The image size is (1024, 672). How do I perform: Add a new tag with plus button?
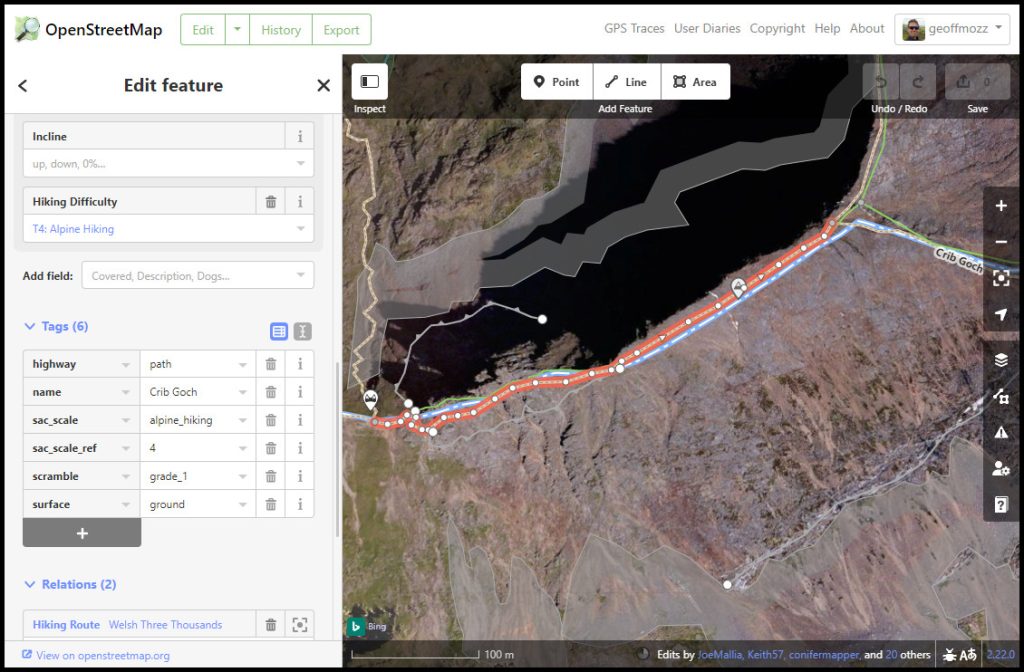[82, 533]
